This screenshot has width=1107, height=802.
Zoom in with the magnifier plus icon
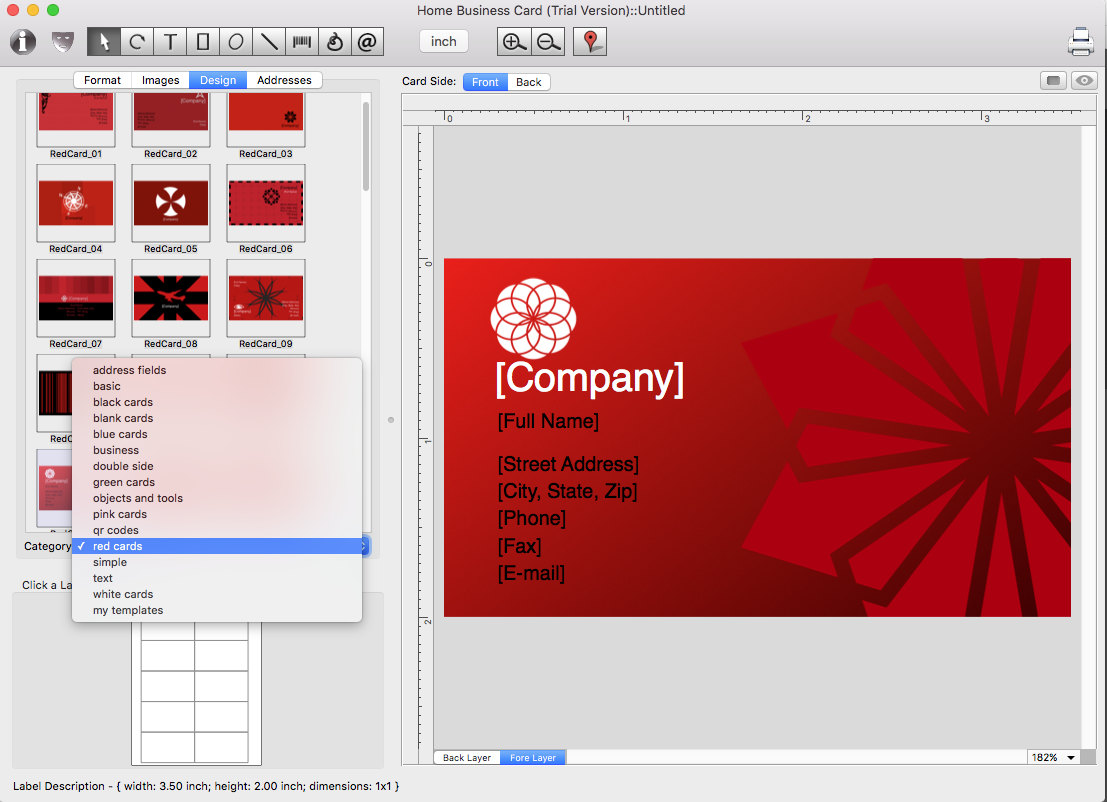(x=514, y=42)
